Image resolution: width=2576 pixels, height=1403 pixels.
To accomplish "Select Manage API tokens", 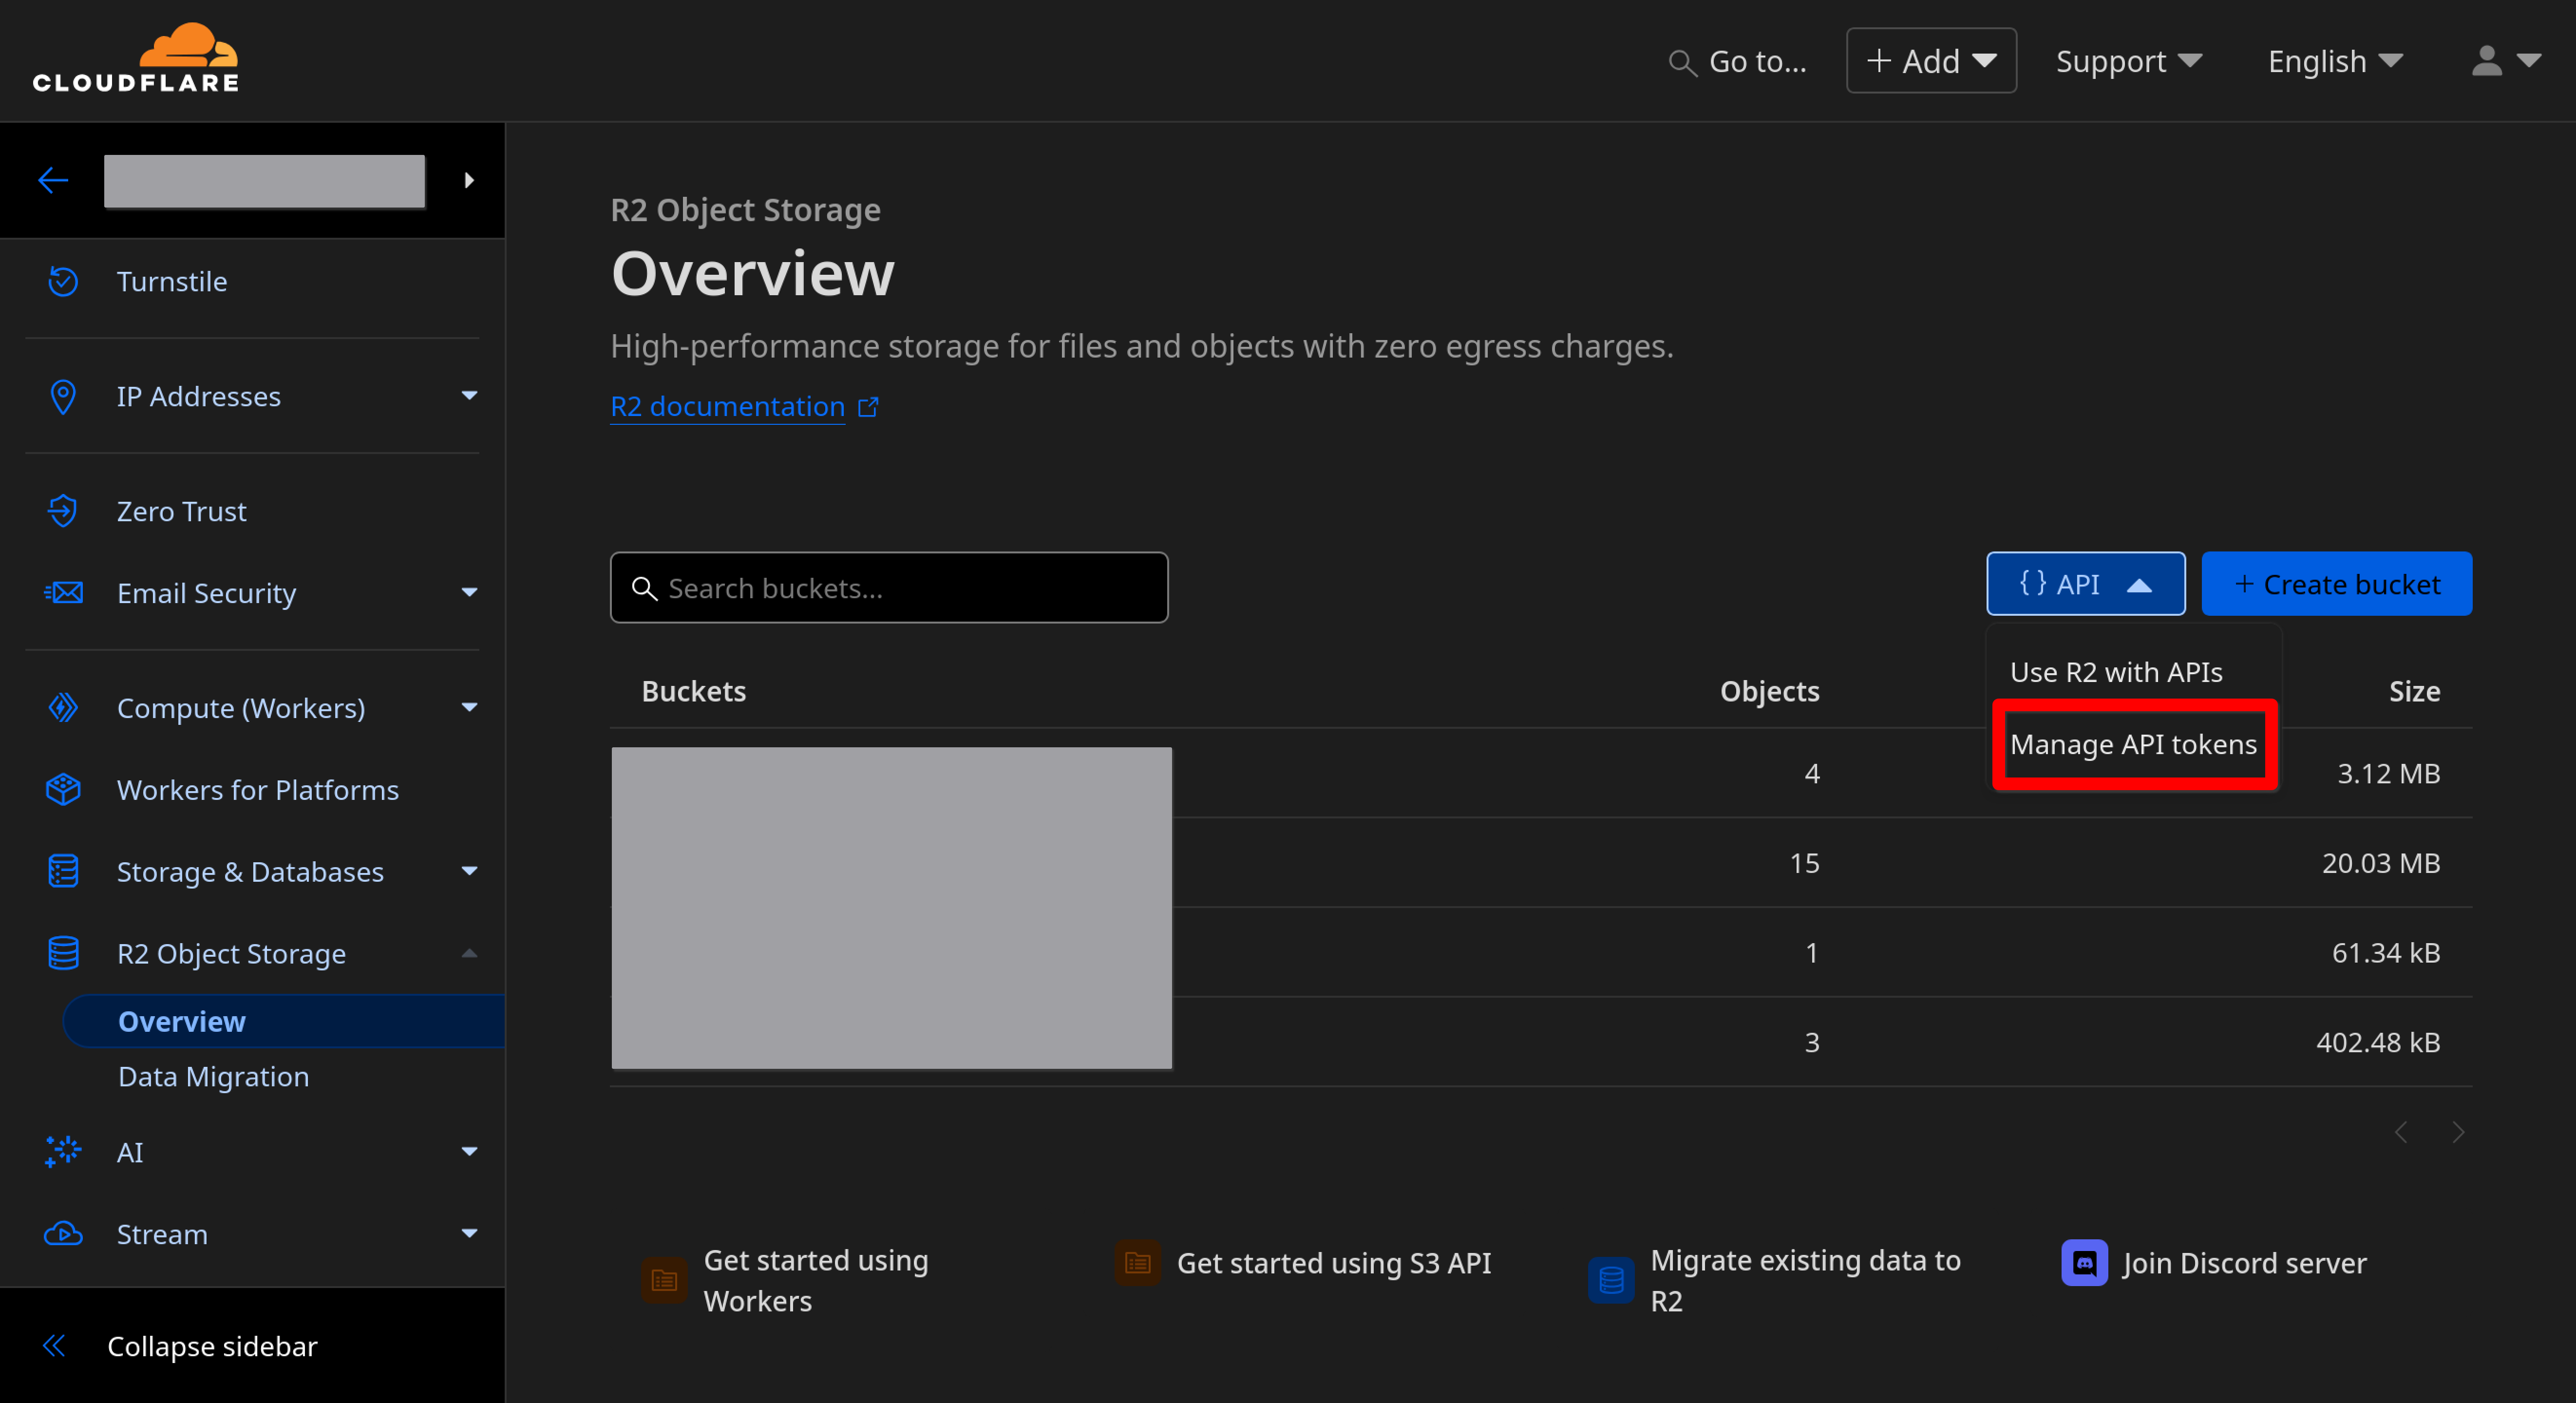I will coord(2133,744).
